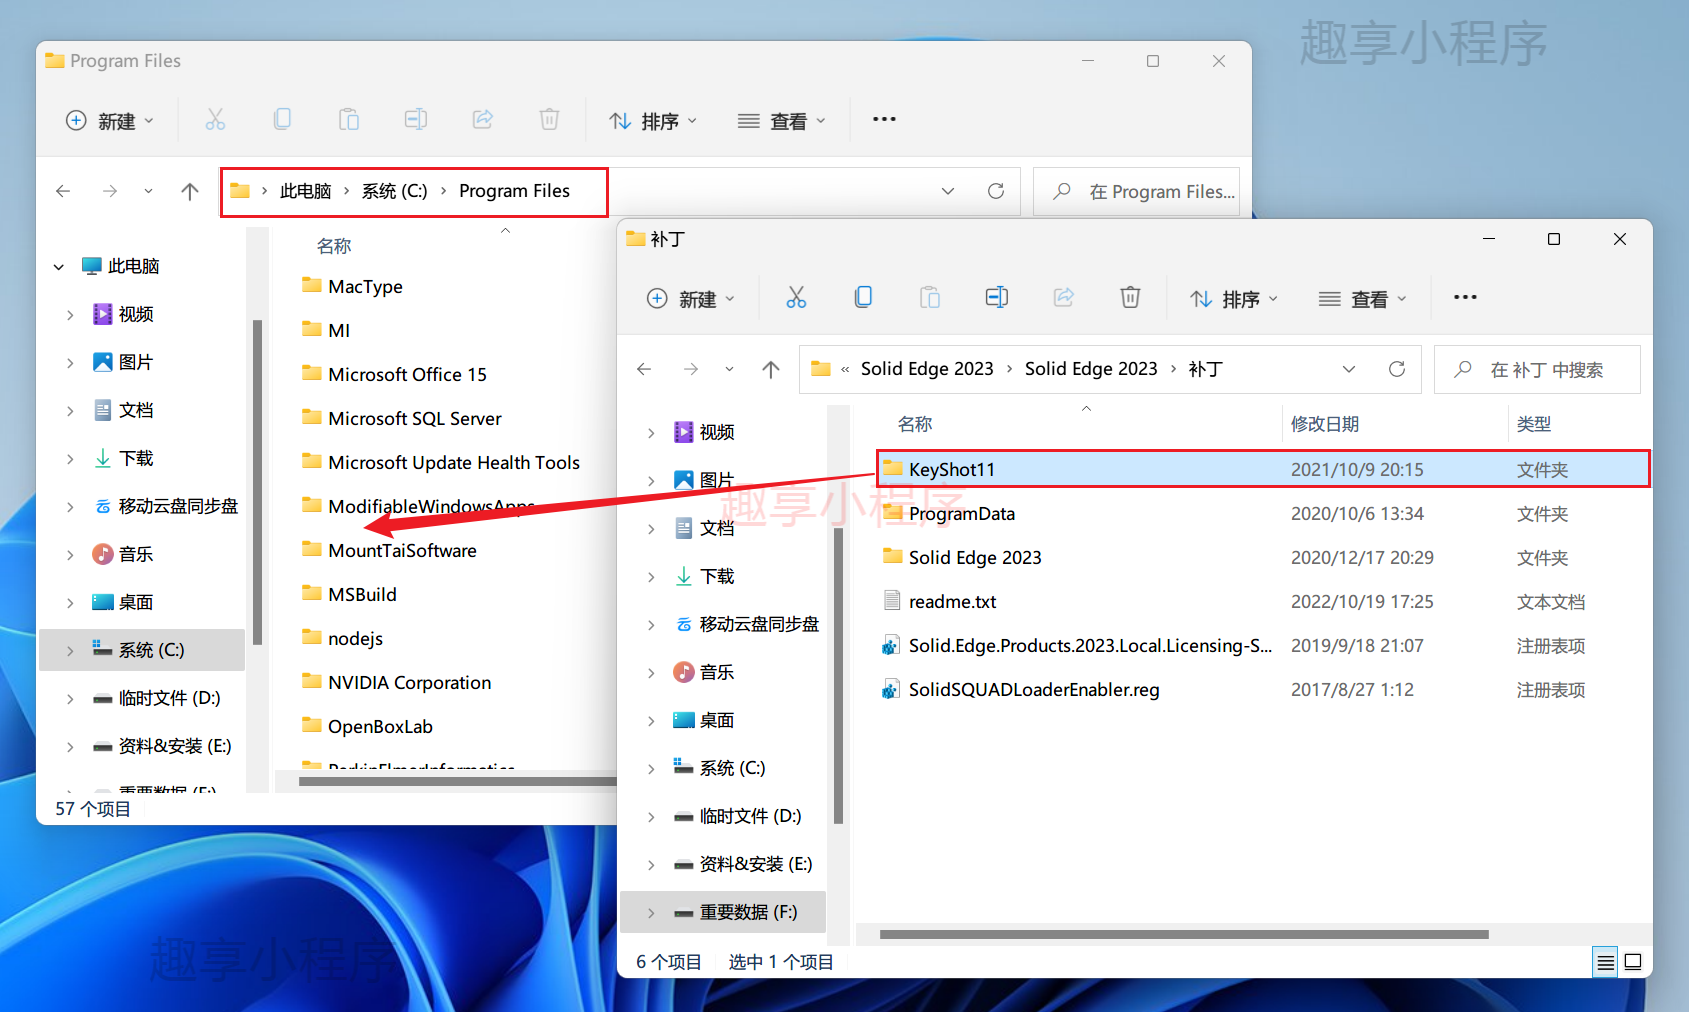Refresh the 补丁 folder view
This screenshot has width=1689, height=1012.
pyautogui.click(x=1397, y=369)
